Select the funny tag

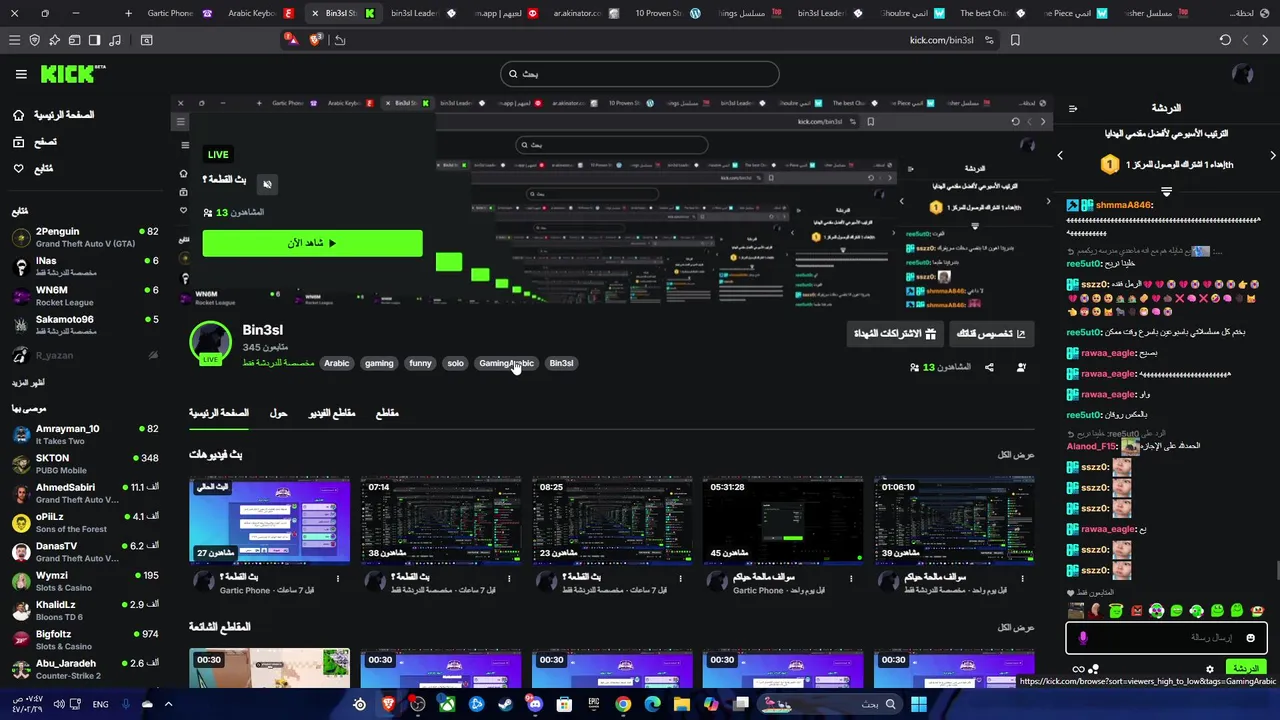(x=420, y=363)
